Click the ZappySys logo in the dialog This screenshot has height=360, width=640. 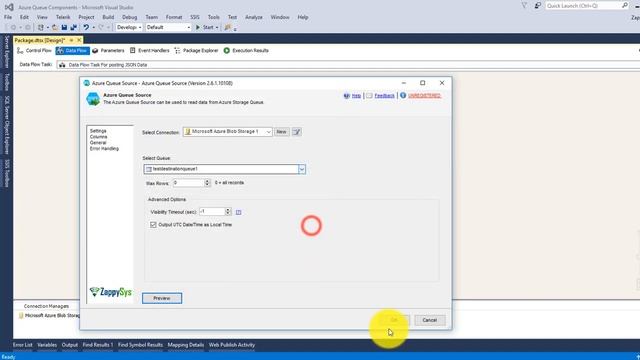pos(111,291)
